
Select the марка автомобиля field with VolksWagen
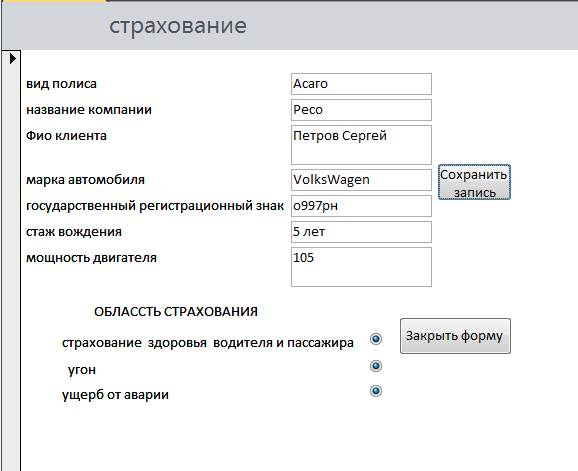click(x=361, y=180)
